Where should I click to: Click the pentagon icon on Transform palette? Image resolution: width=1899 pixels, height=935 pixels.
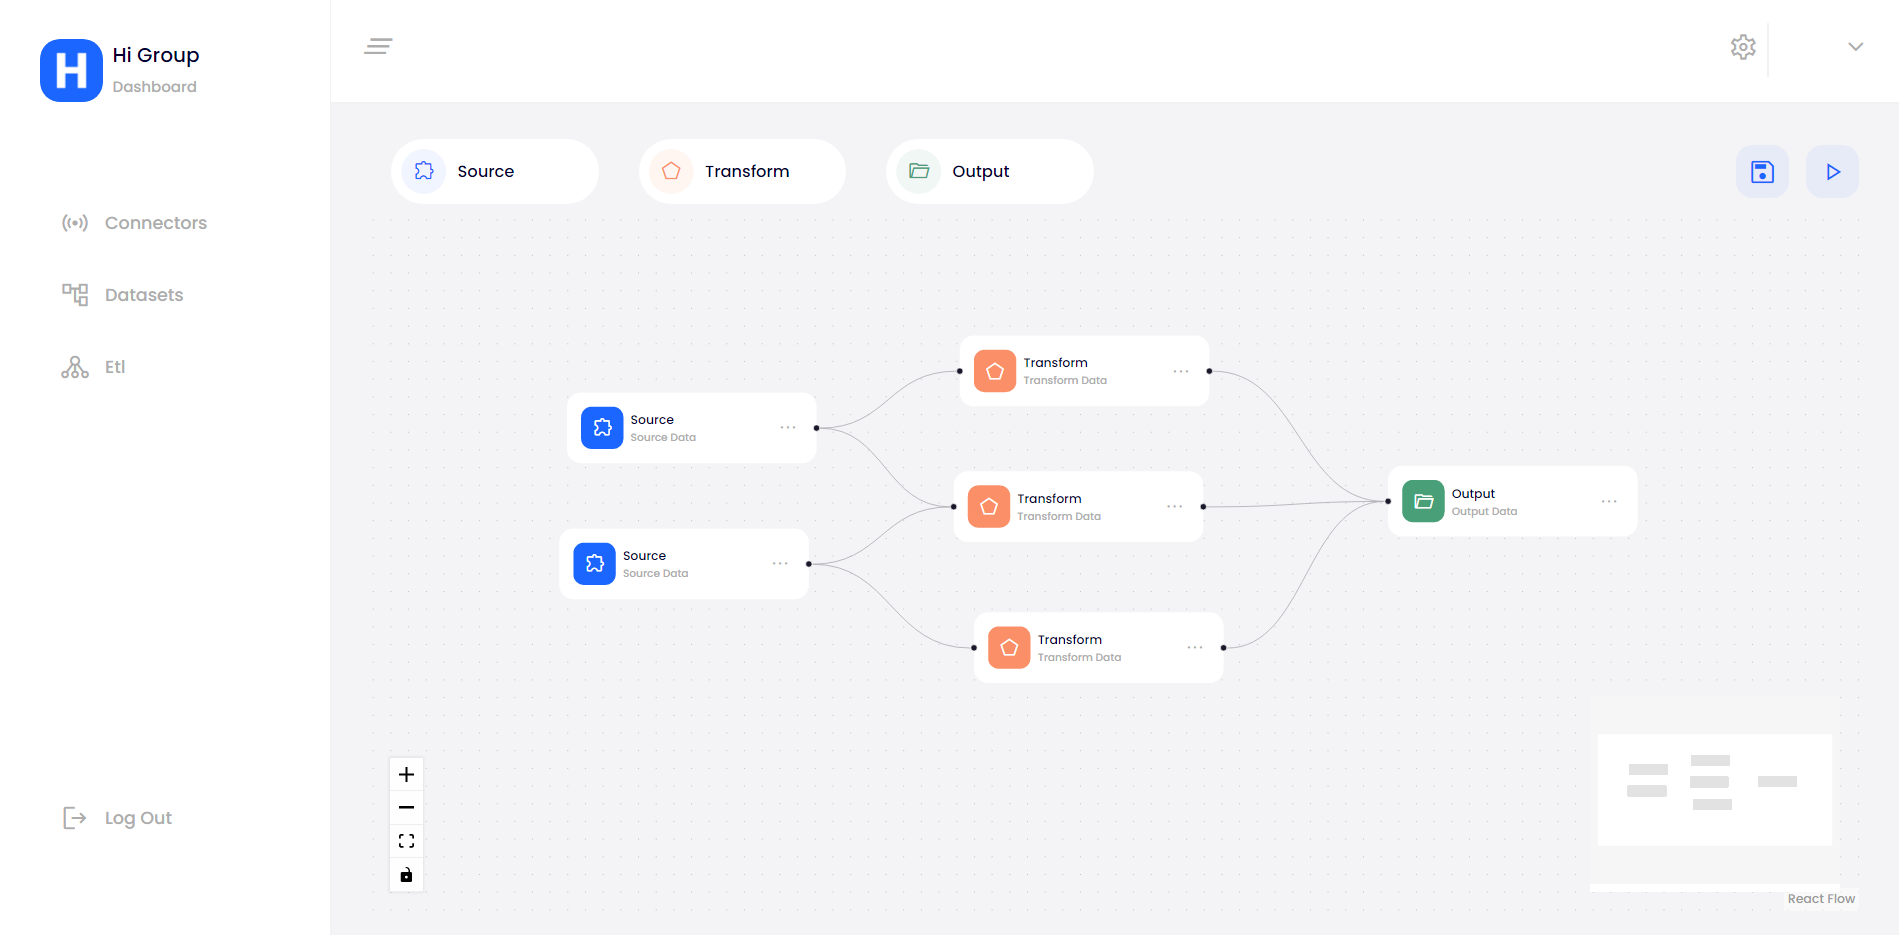[671, 171]
